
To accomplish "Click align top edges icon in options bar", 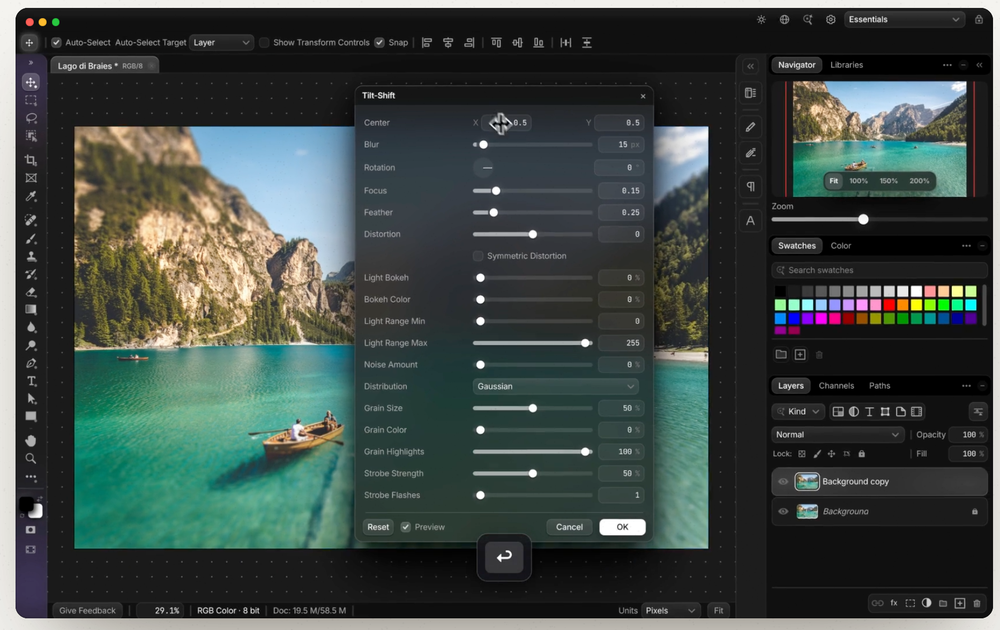I will [496, 43].
